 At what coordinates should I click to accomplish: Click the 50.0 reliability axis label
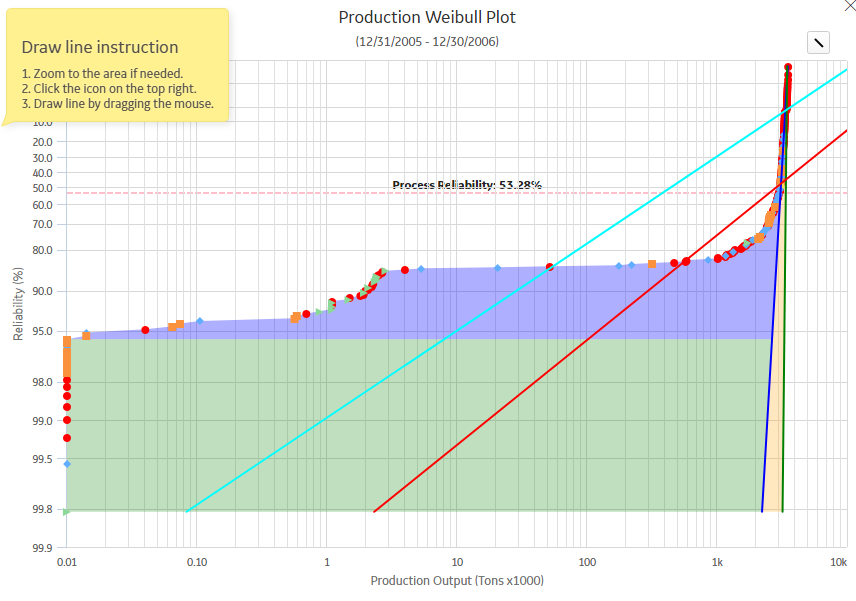[x=43, y=188]
